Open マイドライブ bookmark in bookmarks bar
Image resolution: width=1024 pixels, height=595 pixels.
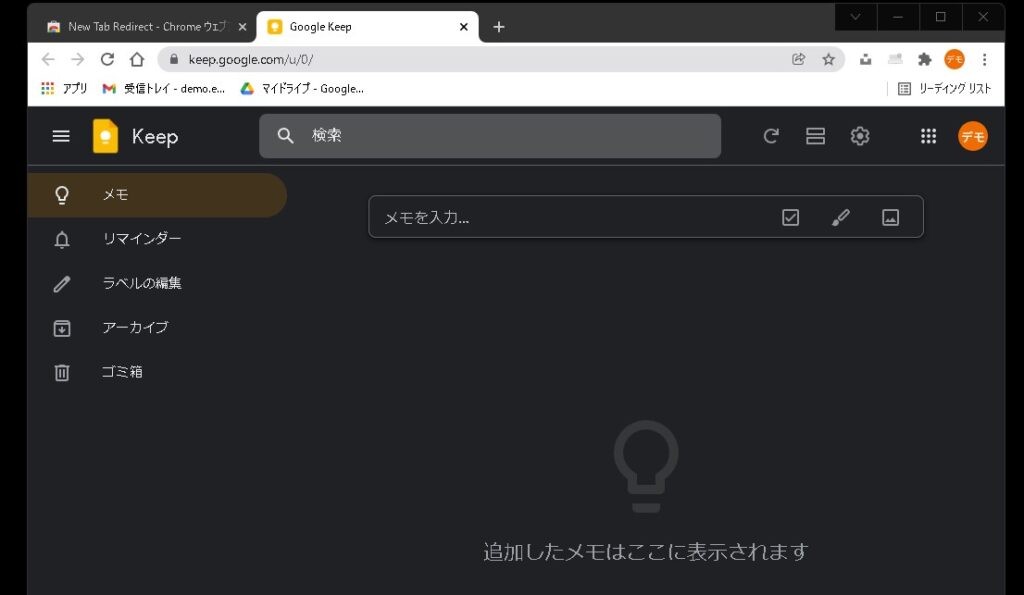pyautogui.click(x=302, y=89)
